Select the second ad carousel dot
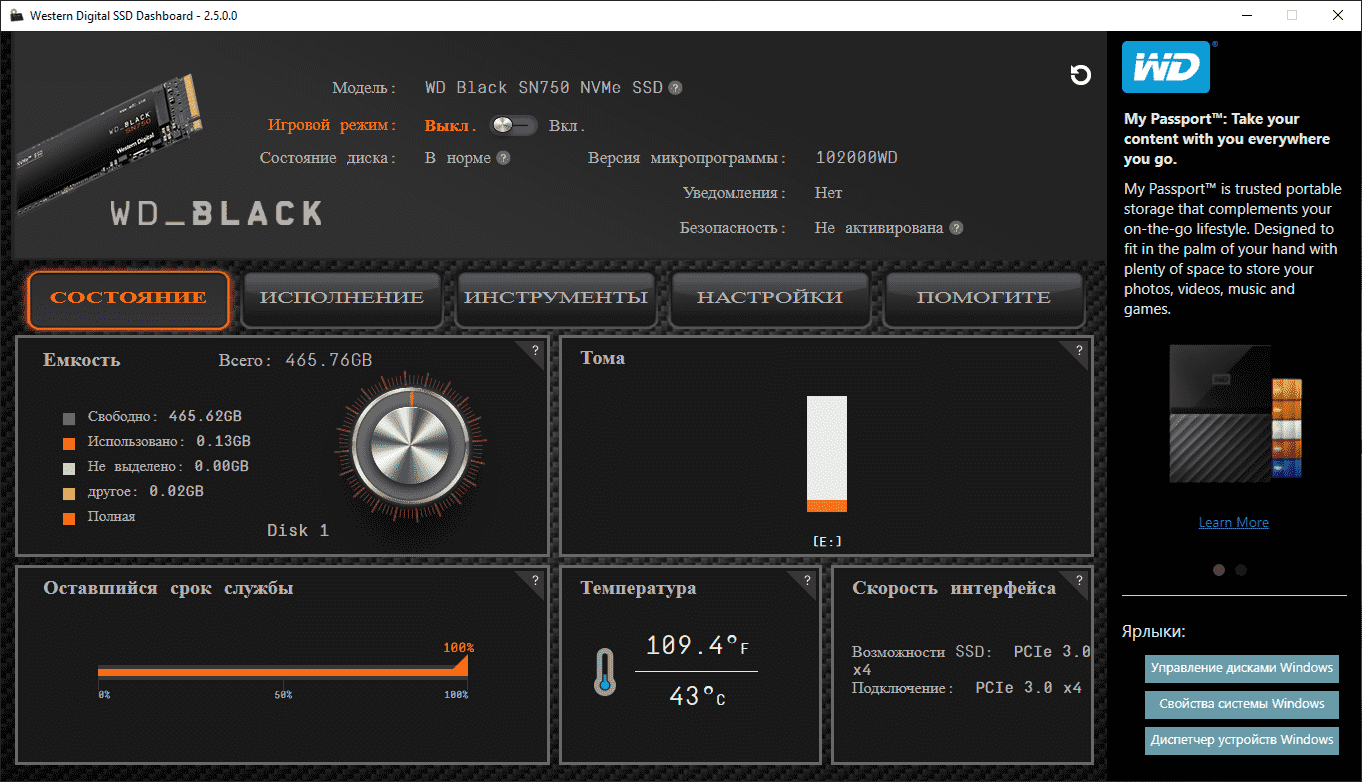 tap(1241, 570)
